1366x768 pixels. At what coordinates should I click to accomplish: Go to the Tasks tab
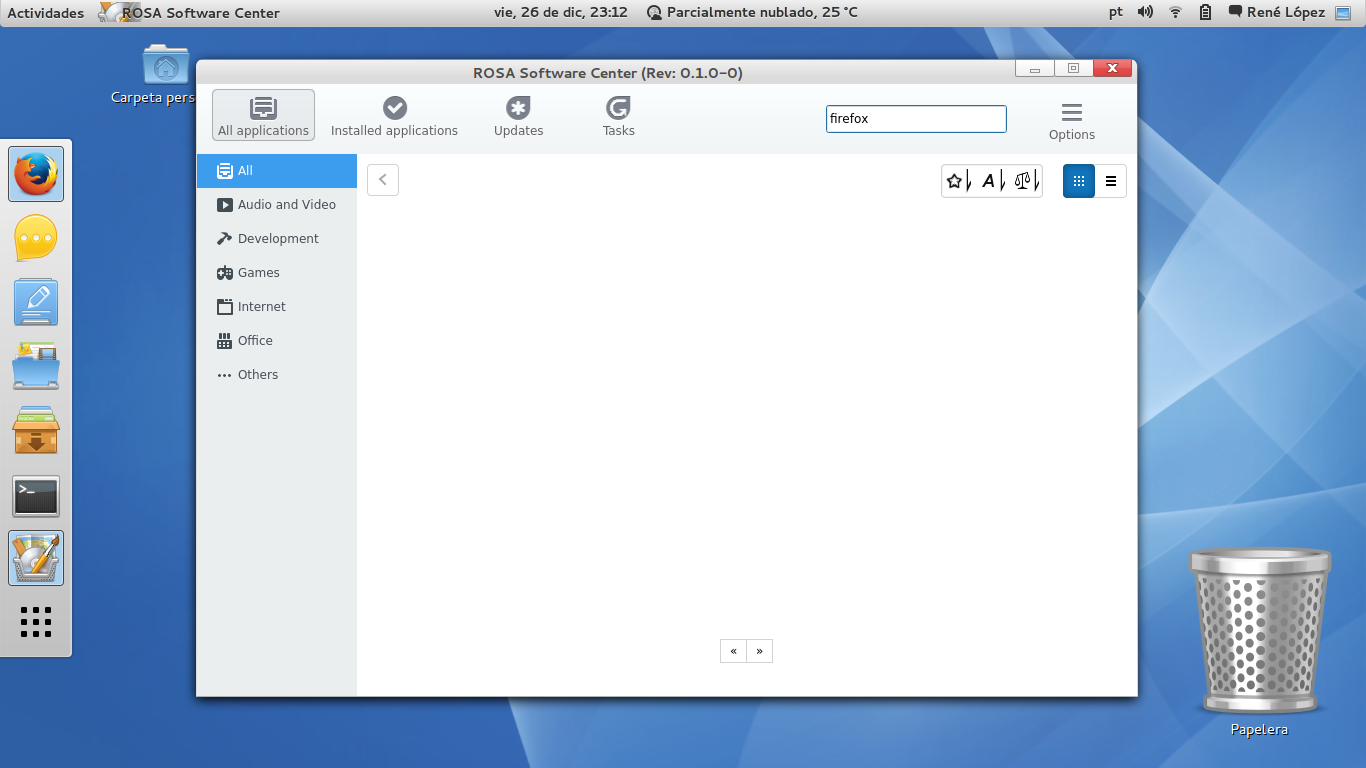pos(618,115)
